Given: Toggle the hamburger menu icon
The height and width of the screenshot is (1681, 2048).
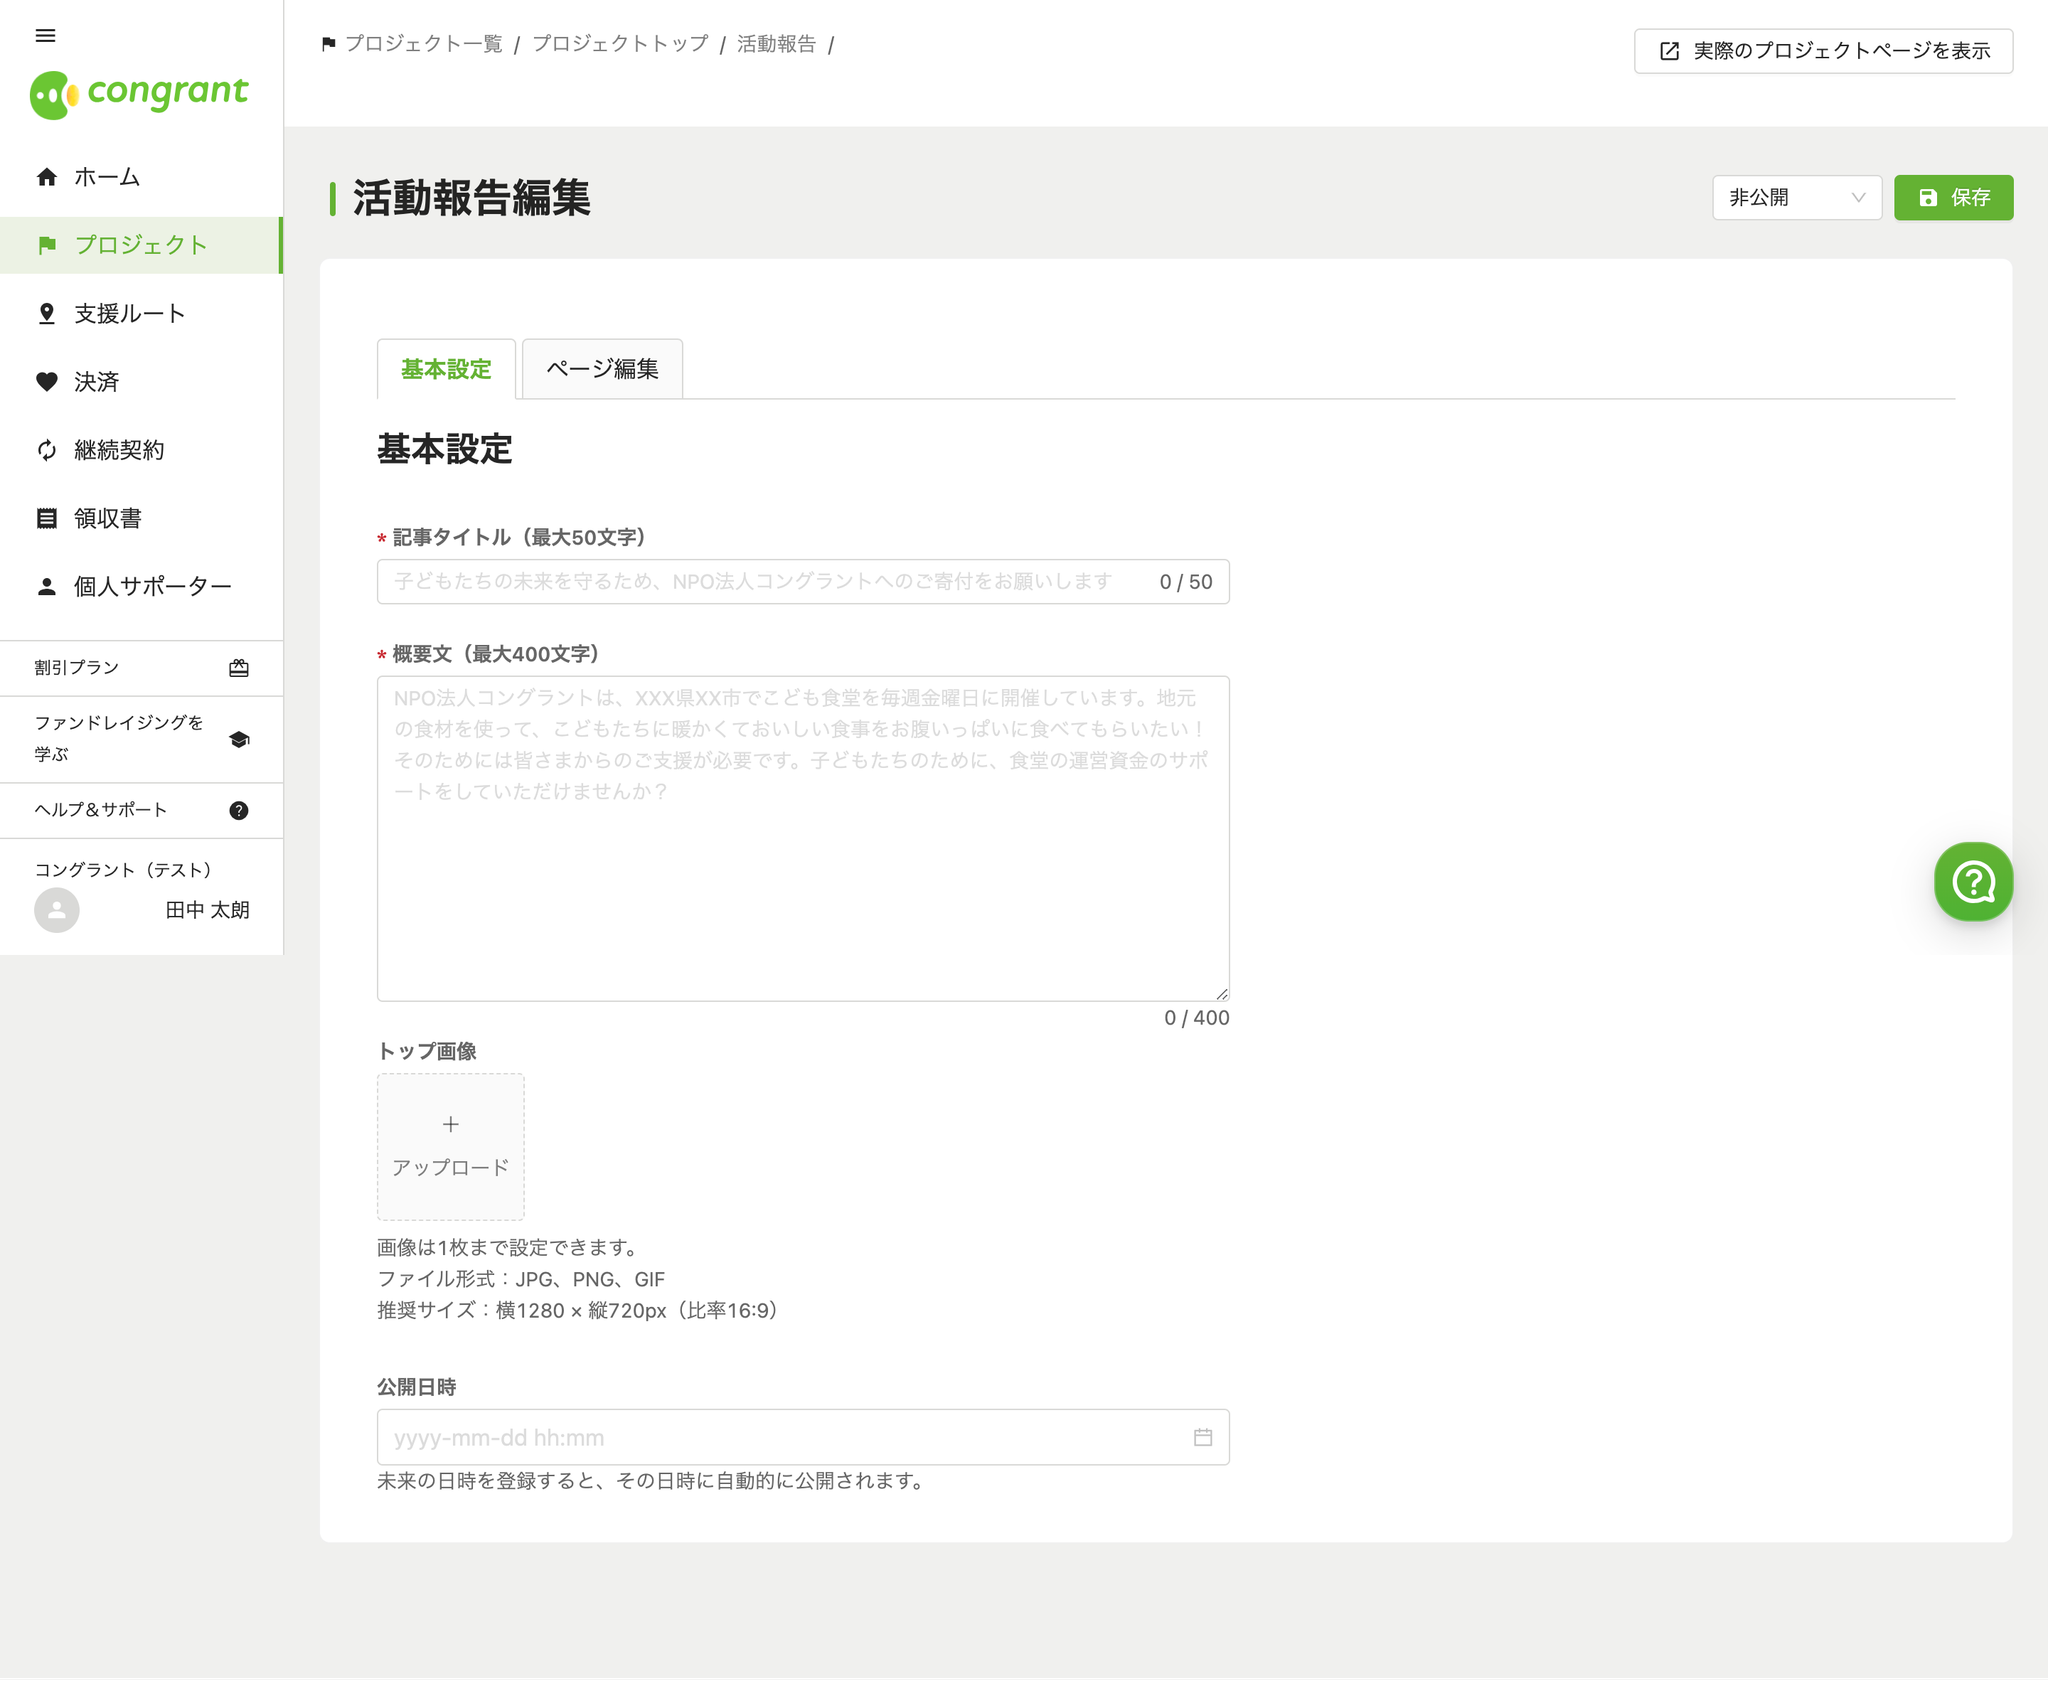Looking at the screenshot, I should tap(45, 36).
